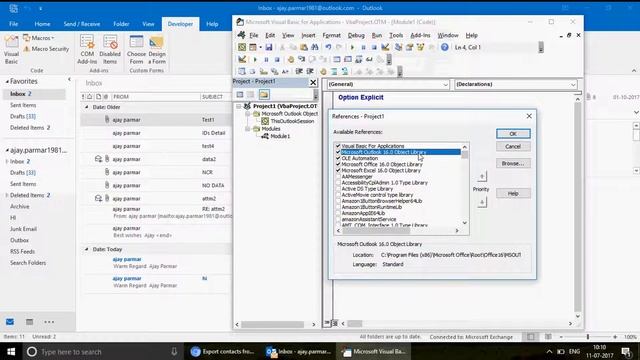Click OK in References dialog

click(513, 133)
